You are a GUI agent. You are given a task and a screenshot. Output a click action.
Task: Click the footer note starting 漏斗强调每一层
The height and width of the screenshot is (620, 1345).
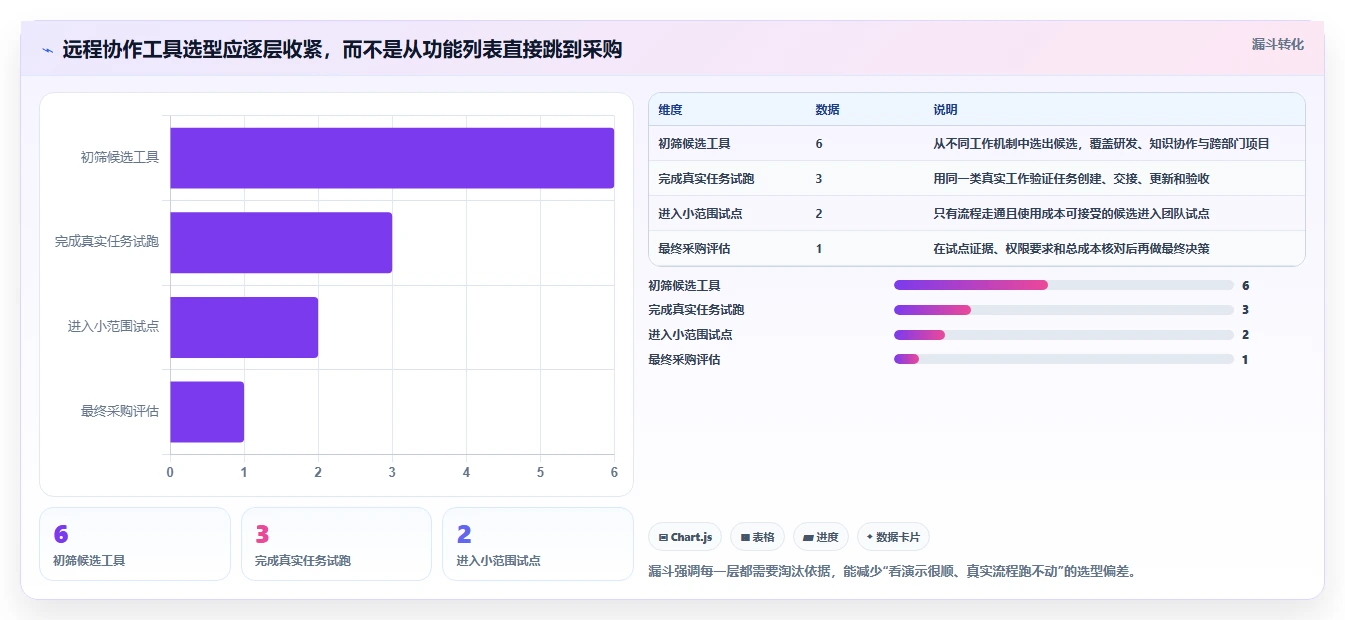tap(892, 572)
